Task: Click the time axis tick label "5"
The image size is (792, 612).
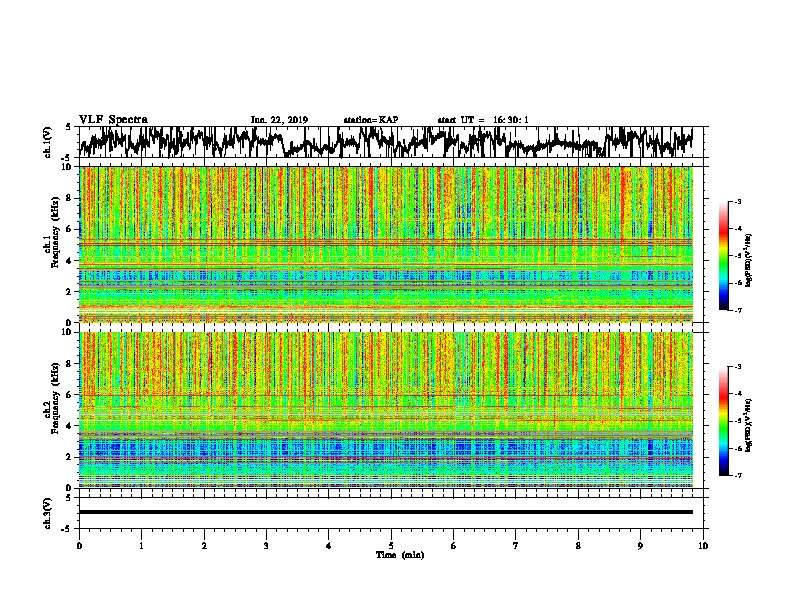Action: coord(391,546)
